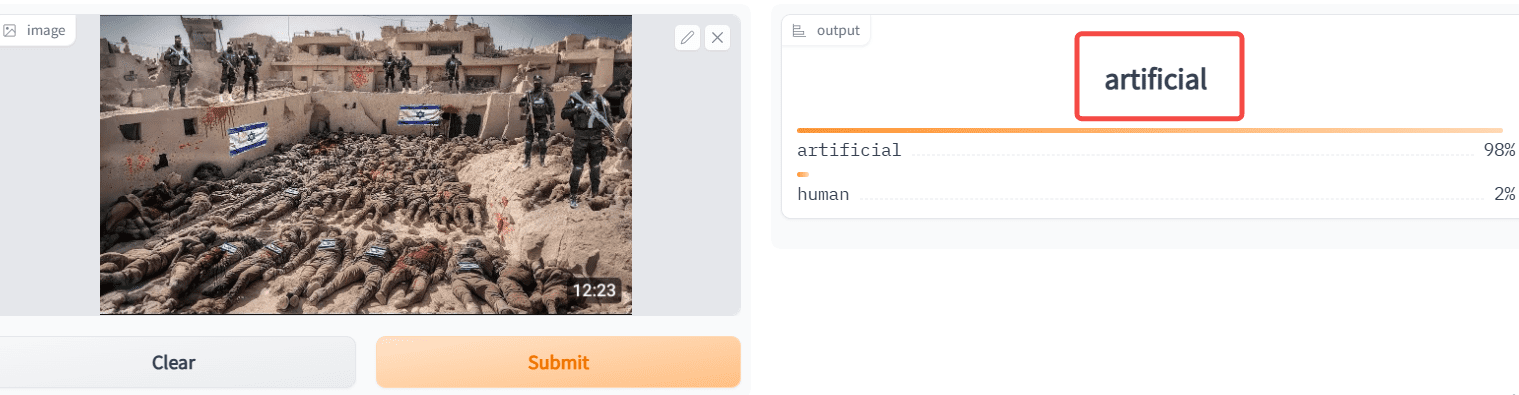The image size is (1519, 395).
Task: Select the human label in results list
Action: tap(823, 194)
